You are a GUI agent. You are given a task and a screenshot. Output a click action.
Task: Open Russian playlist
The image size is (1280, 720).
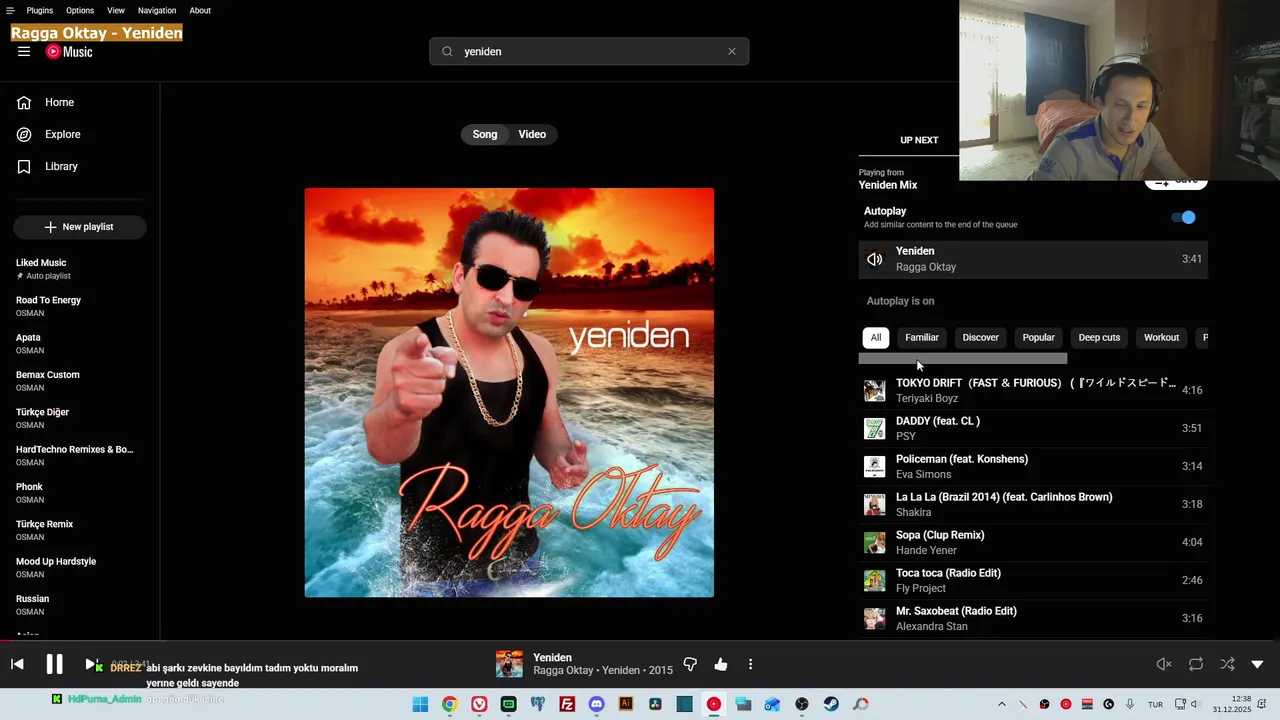coord(80,605)
